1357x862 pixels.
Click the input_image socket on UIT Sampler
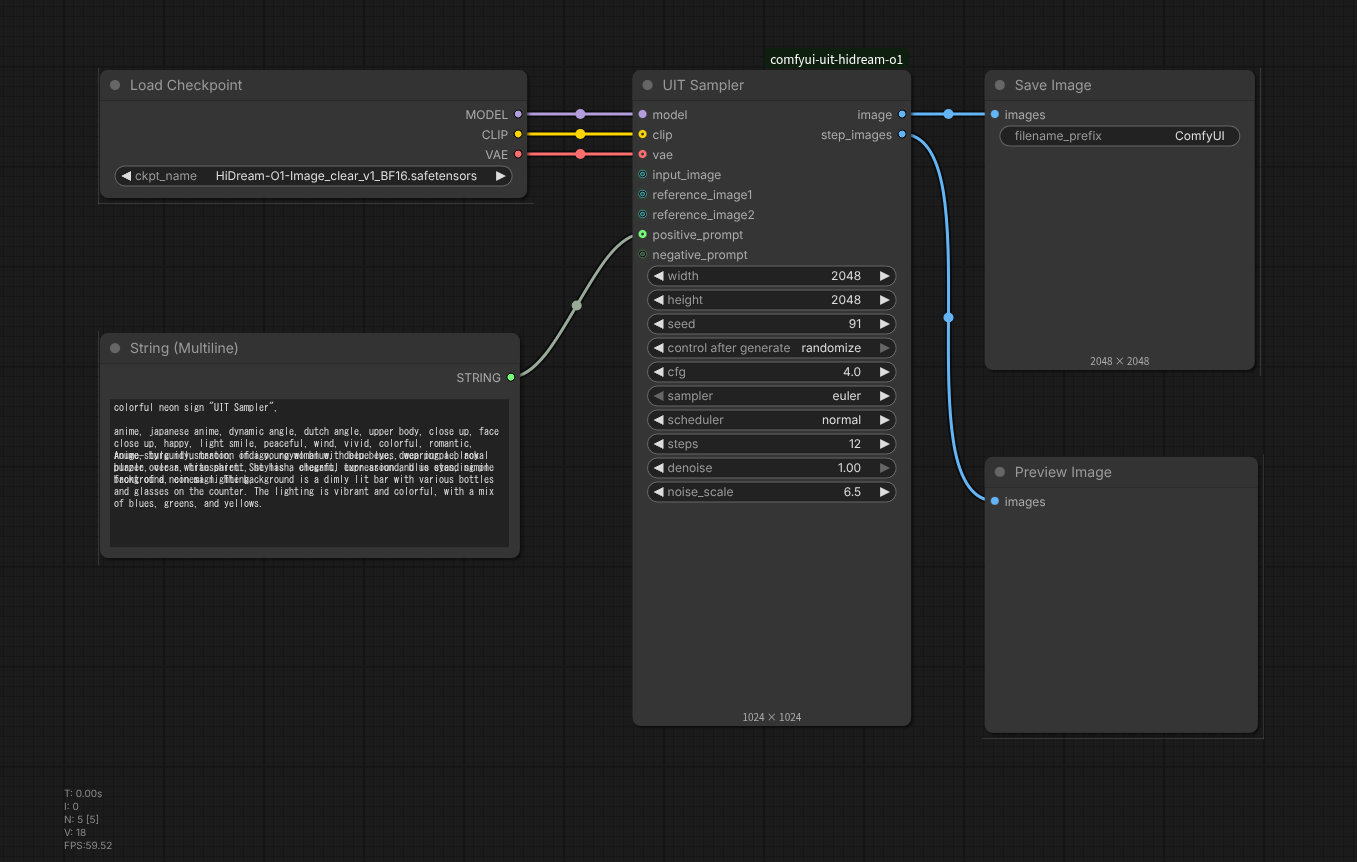tap(642, 175)
